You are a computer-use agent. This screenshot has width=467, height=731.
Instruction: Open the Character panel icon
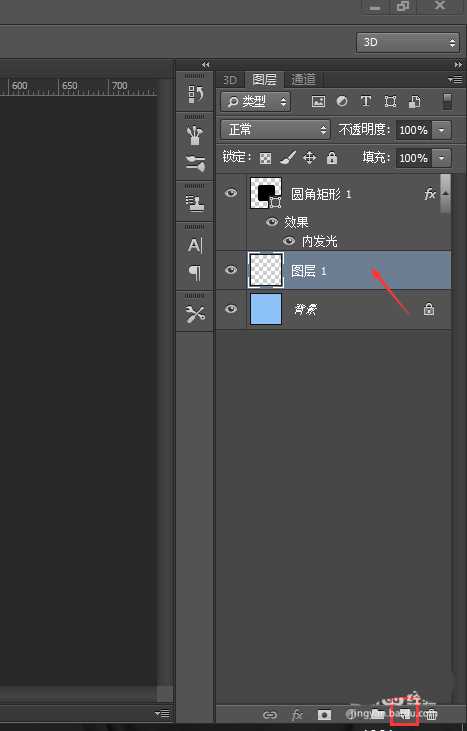tap(195, 245)
